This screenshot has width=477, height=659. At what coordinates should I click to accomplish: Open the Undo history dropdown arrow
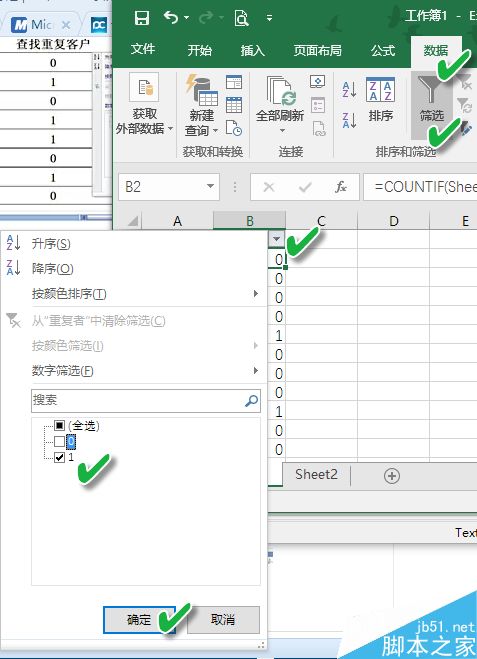186,18
